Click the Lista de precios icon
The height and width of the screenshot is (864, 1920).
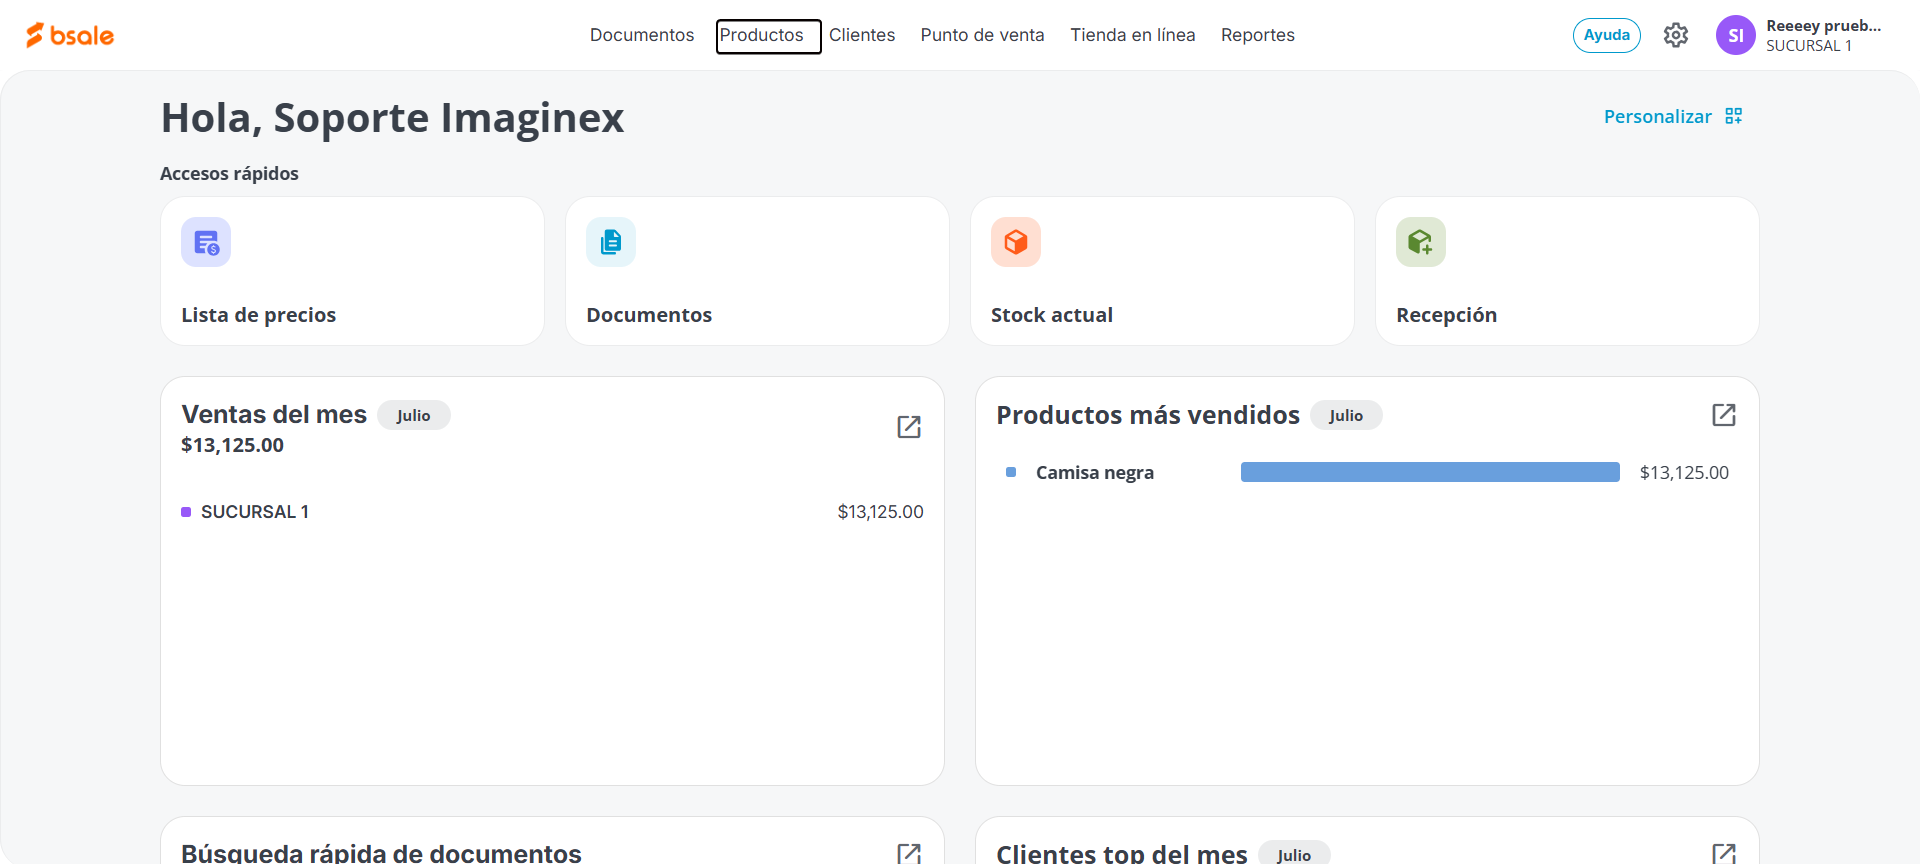pyautogui.click(x=206, y=242)
